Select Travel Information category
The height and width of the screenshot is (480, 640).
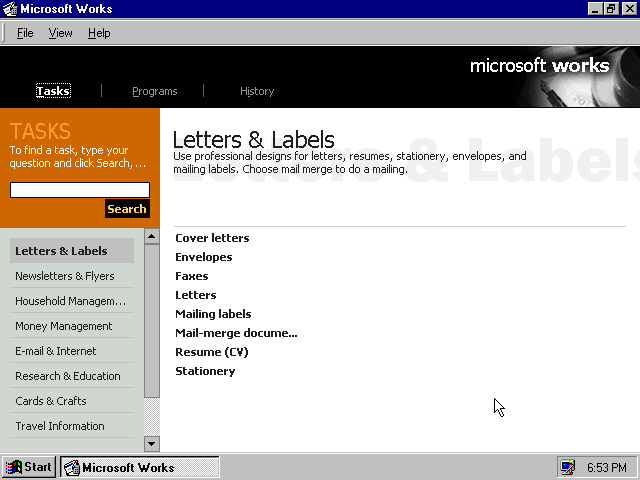72,426
